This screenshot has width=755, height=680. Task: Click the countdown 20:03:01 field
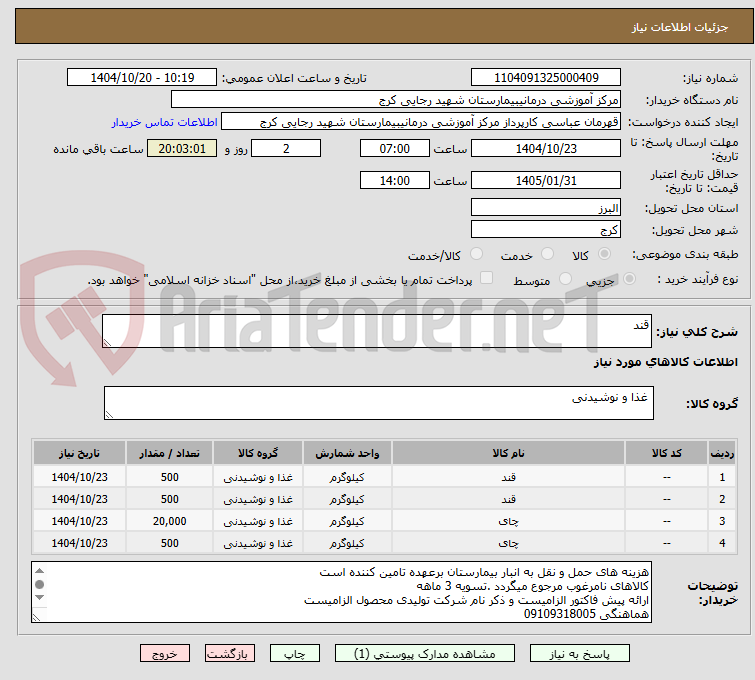182,148
